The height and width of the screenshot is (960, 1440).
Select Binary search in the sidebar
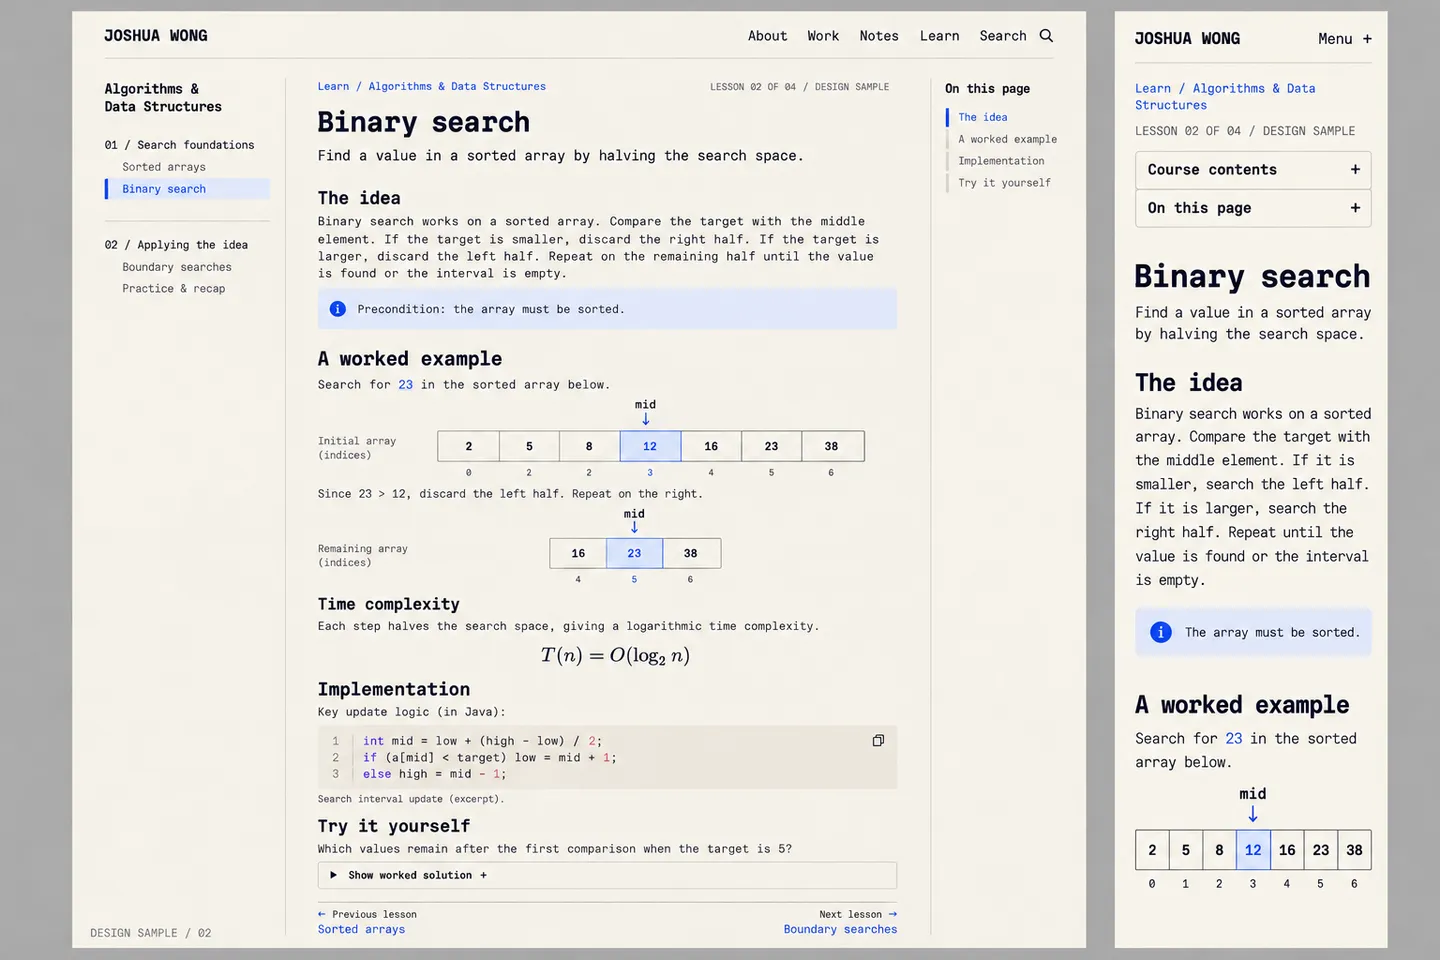[187, 189]
